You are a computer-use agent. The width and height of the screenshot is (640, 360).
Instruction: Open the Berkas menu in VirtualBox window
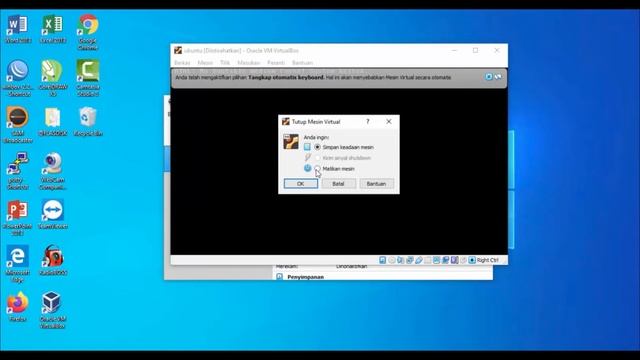click(182, 62)
